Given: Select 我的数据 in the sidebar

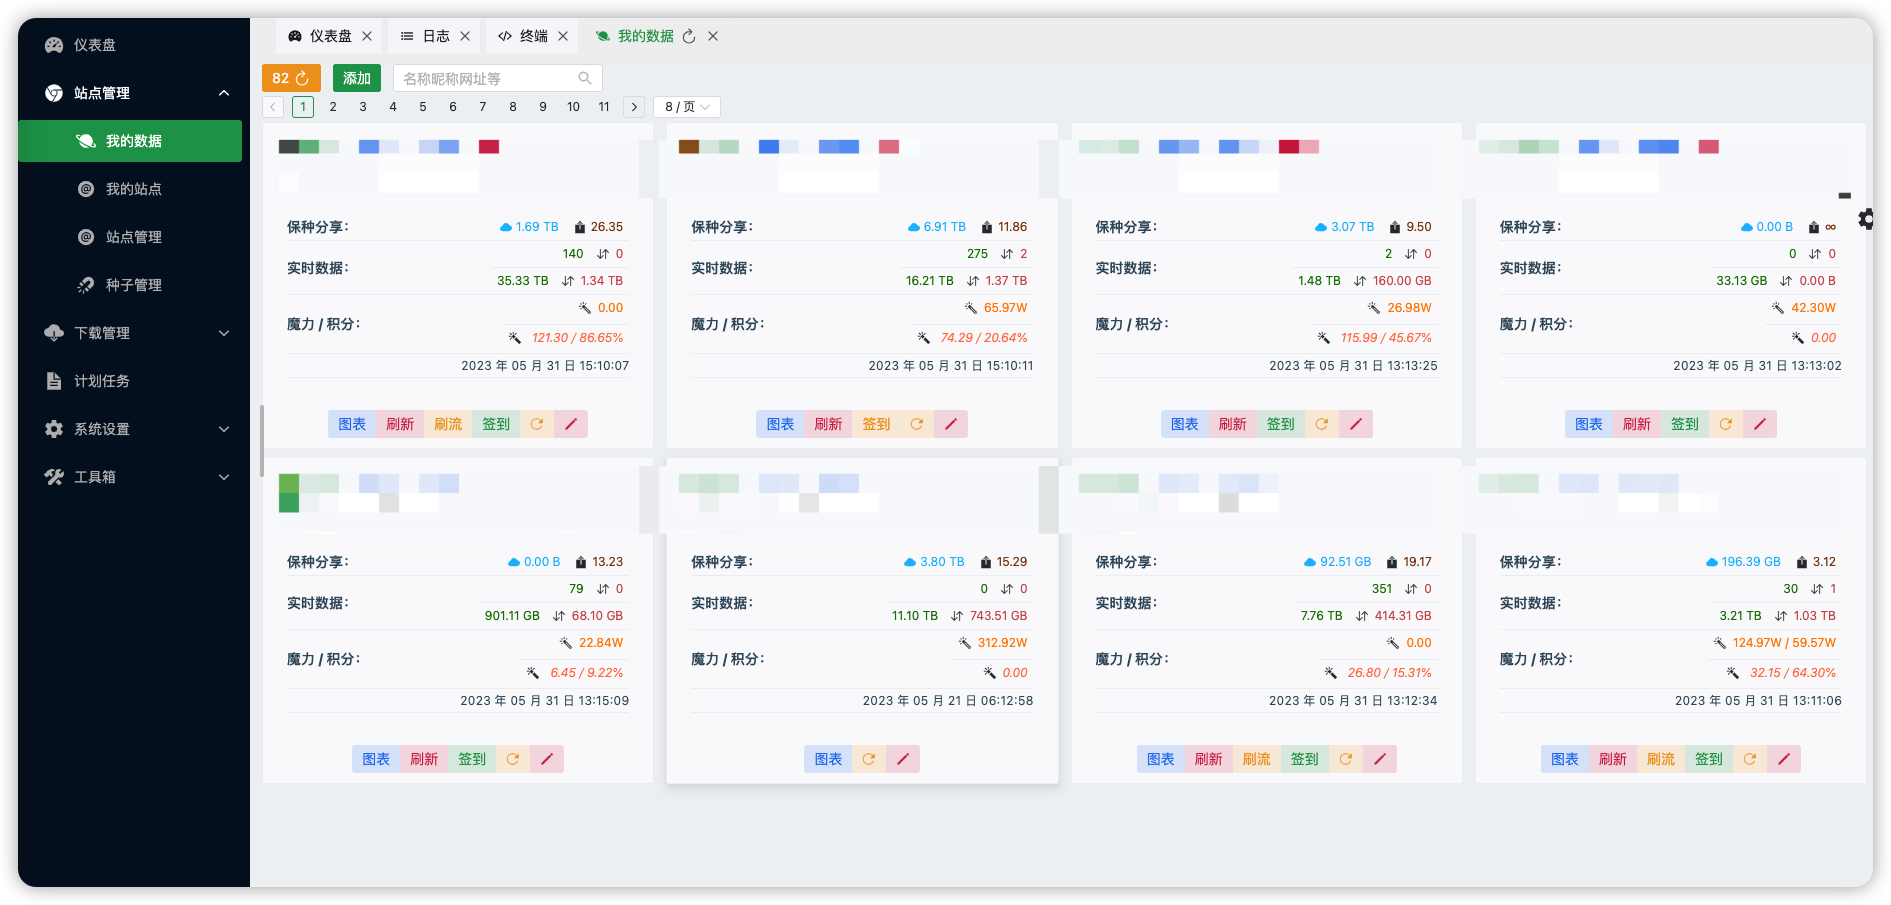Looking at the screenshot, I should (x=130, y=141).
